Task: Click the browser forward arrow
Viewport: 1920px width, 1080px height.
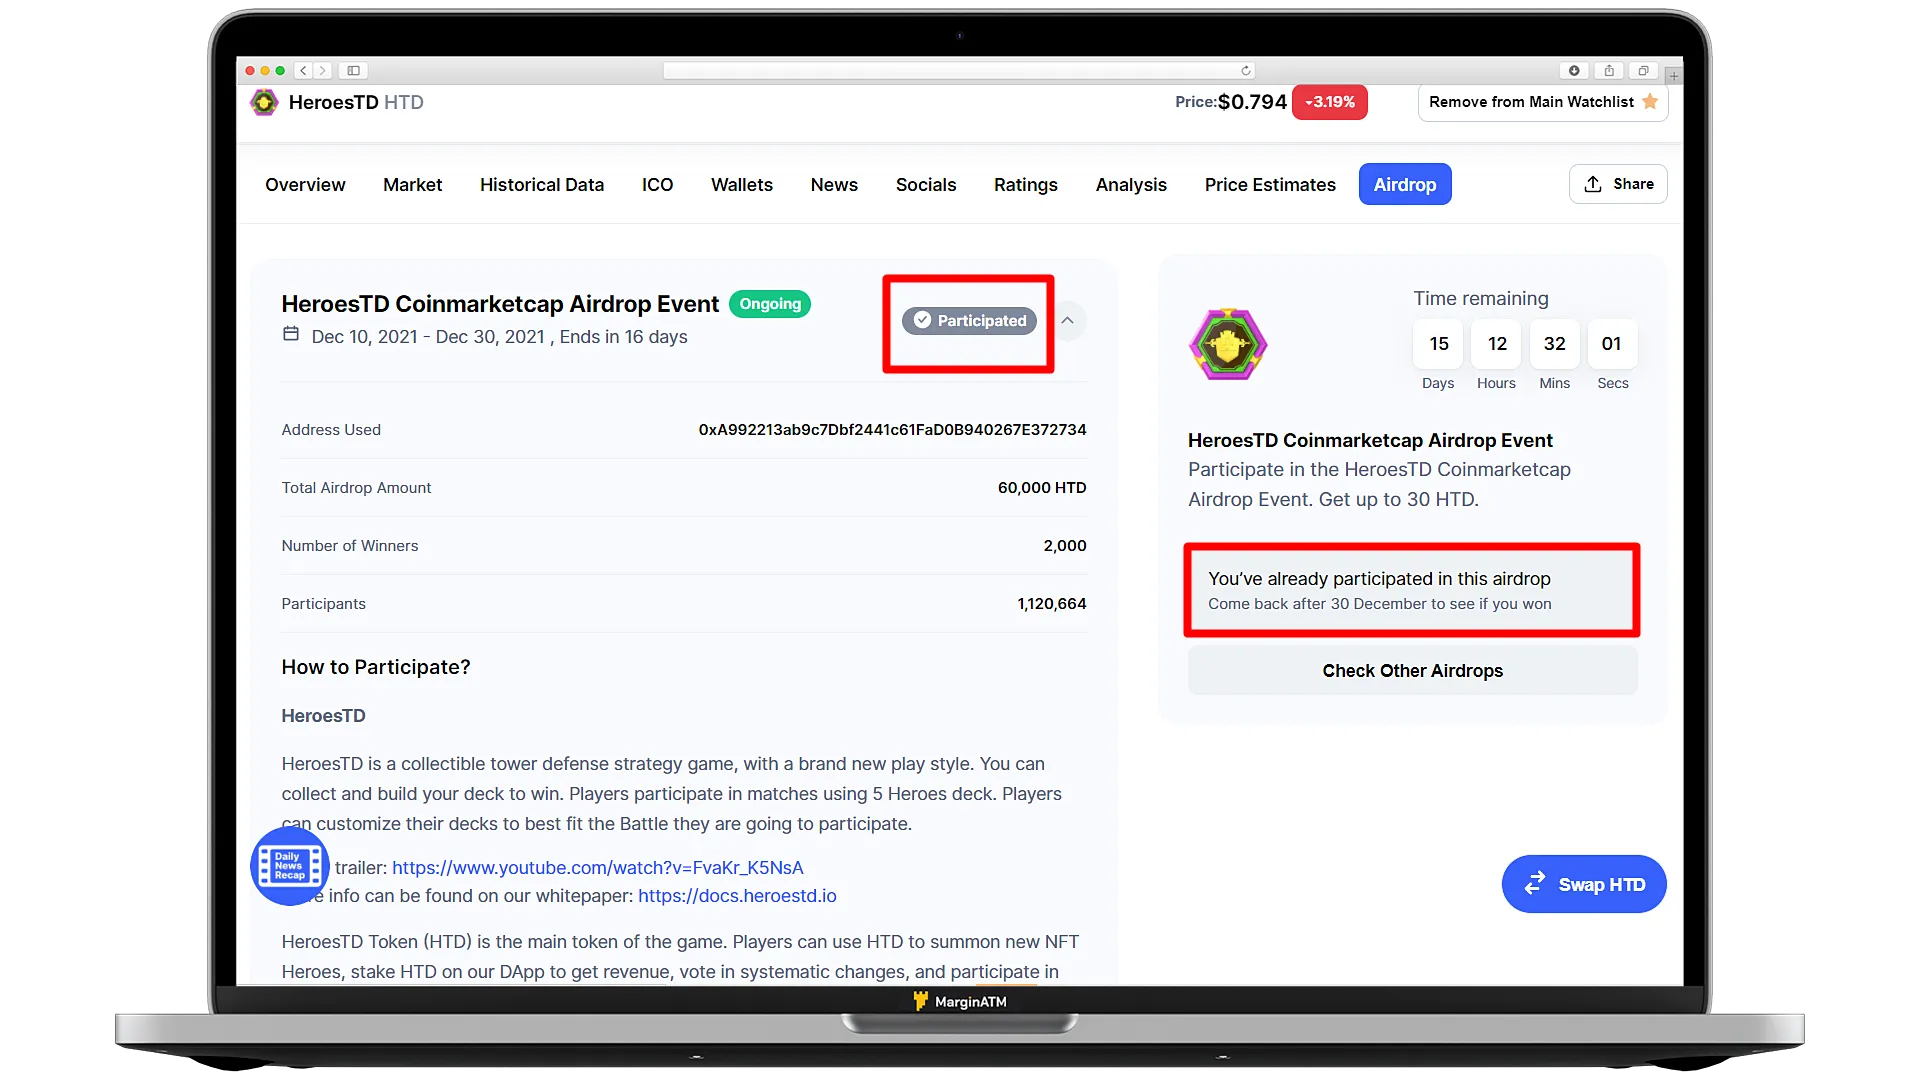Action: pos(322,71)
